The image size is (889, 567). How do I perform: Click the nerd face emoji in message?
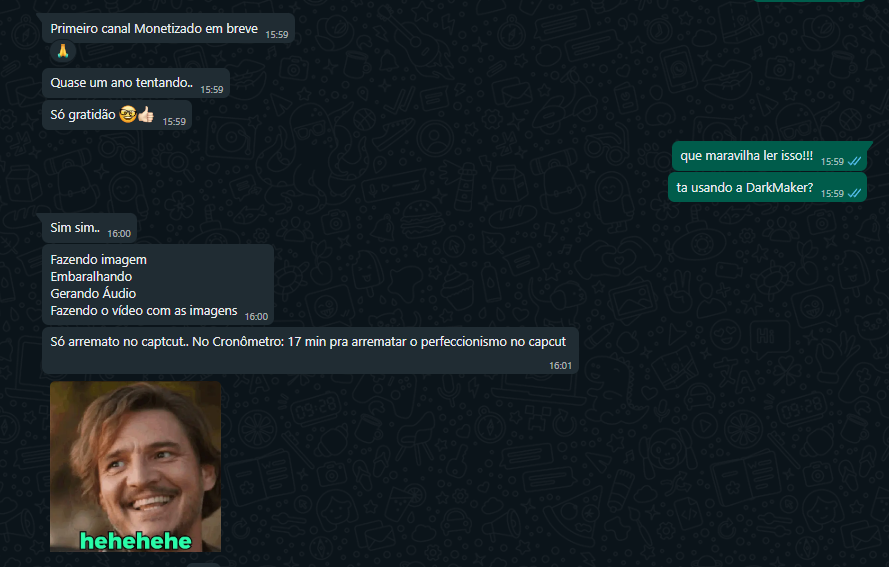[128, 115]
